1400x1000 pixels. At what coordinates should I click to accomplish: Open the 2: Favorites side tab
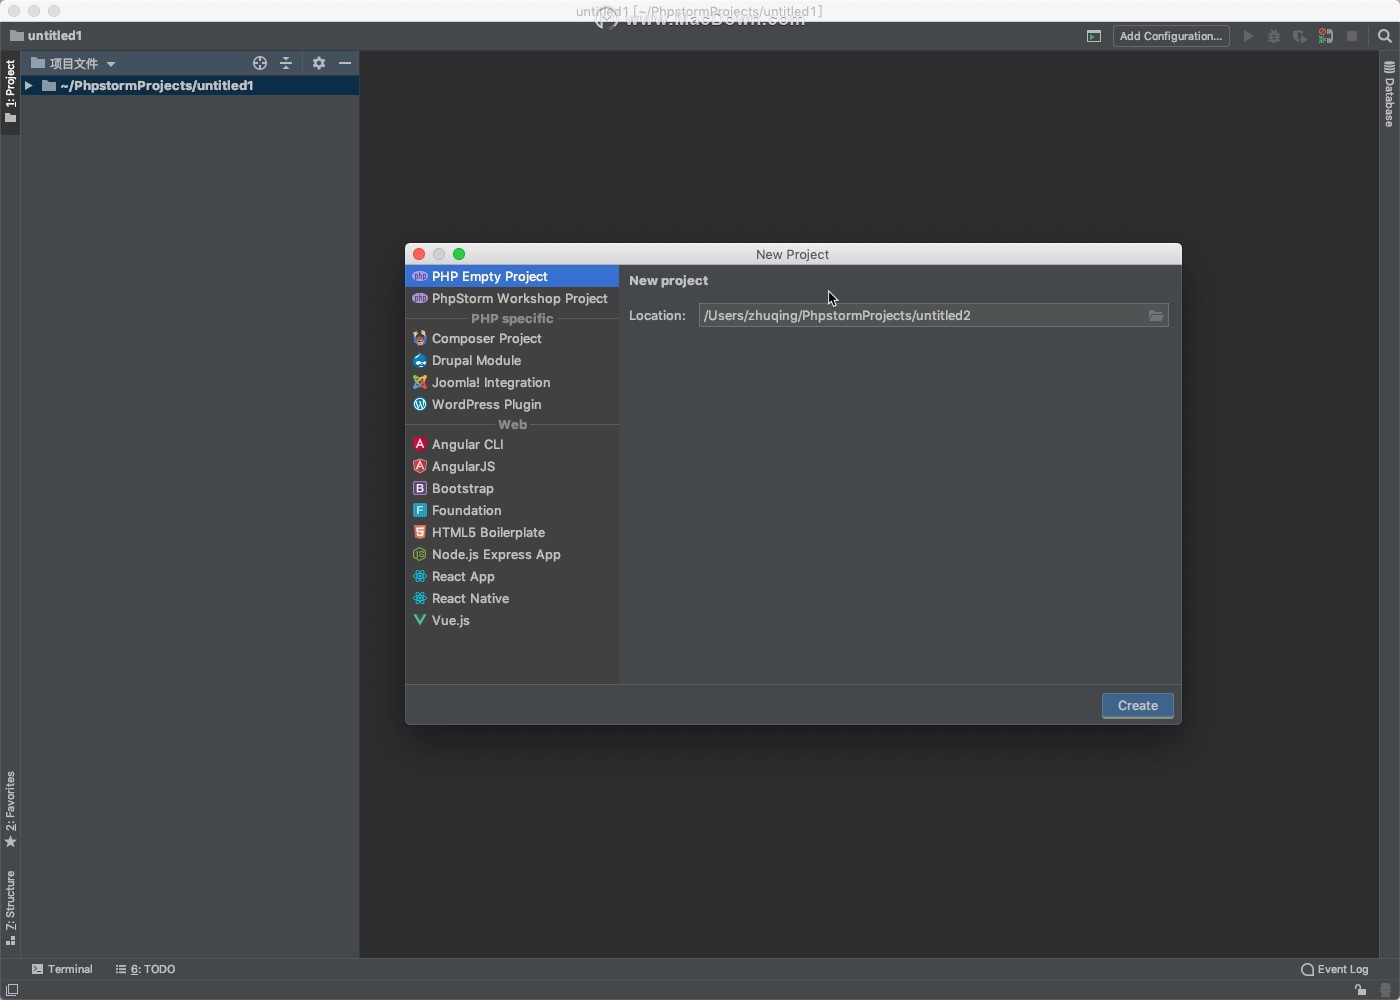point(10,809)
